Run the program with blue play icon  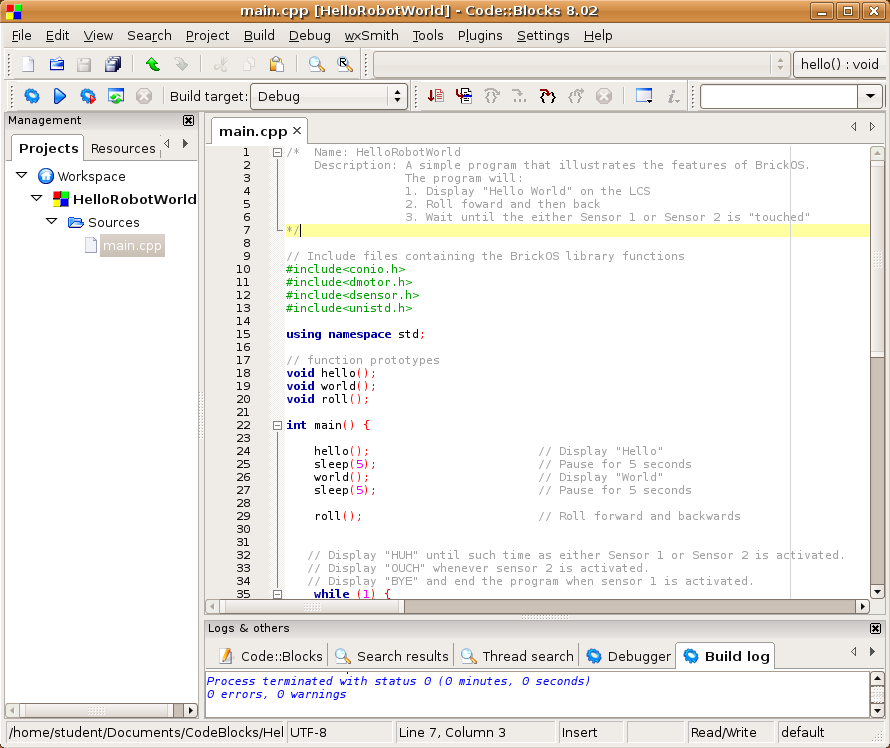click(x=60, y=96)
